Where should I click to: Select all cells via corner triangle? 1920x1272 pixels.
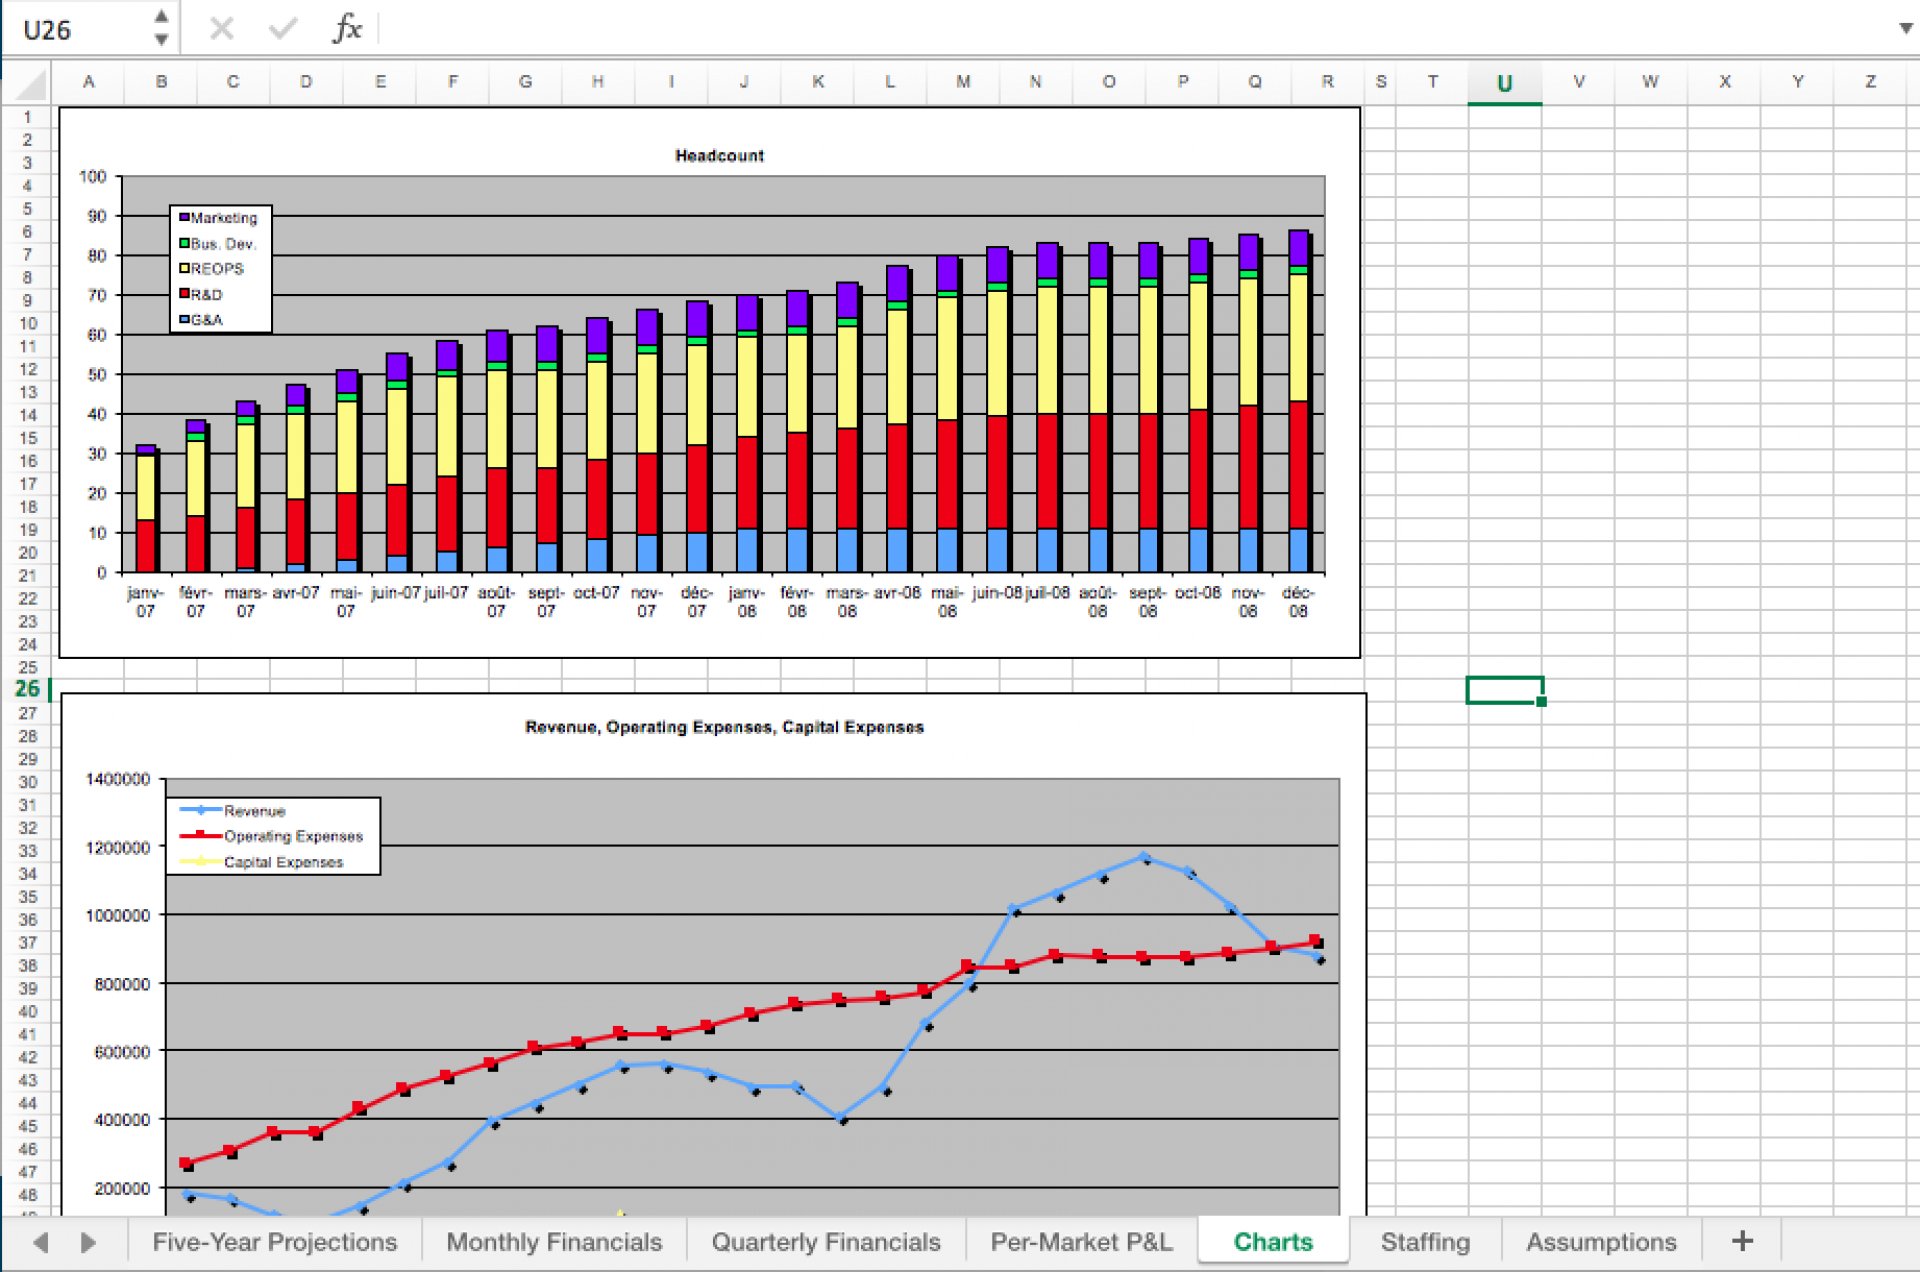pyautogui.click(x=32, y=84)
